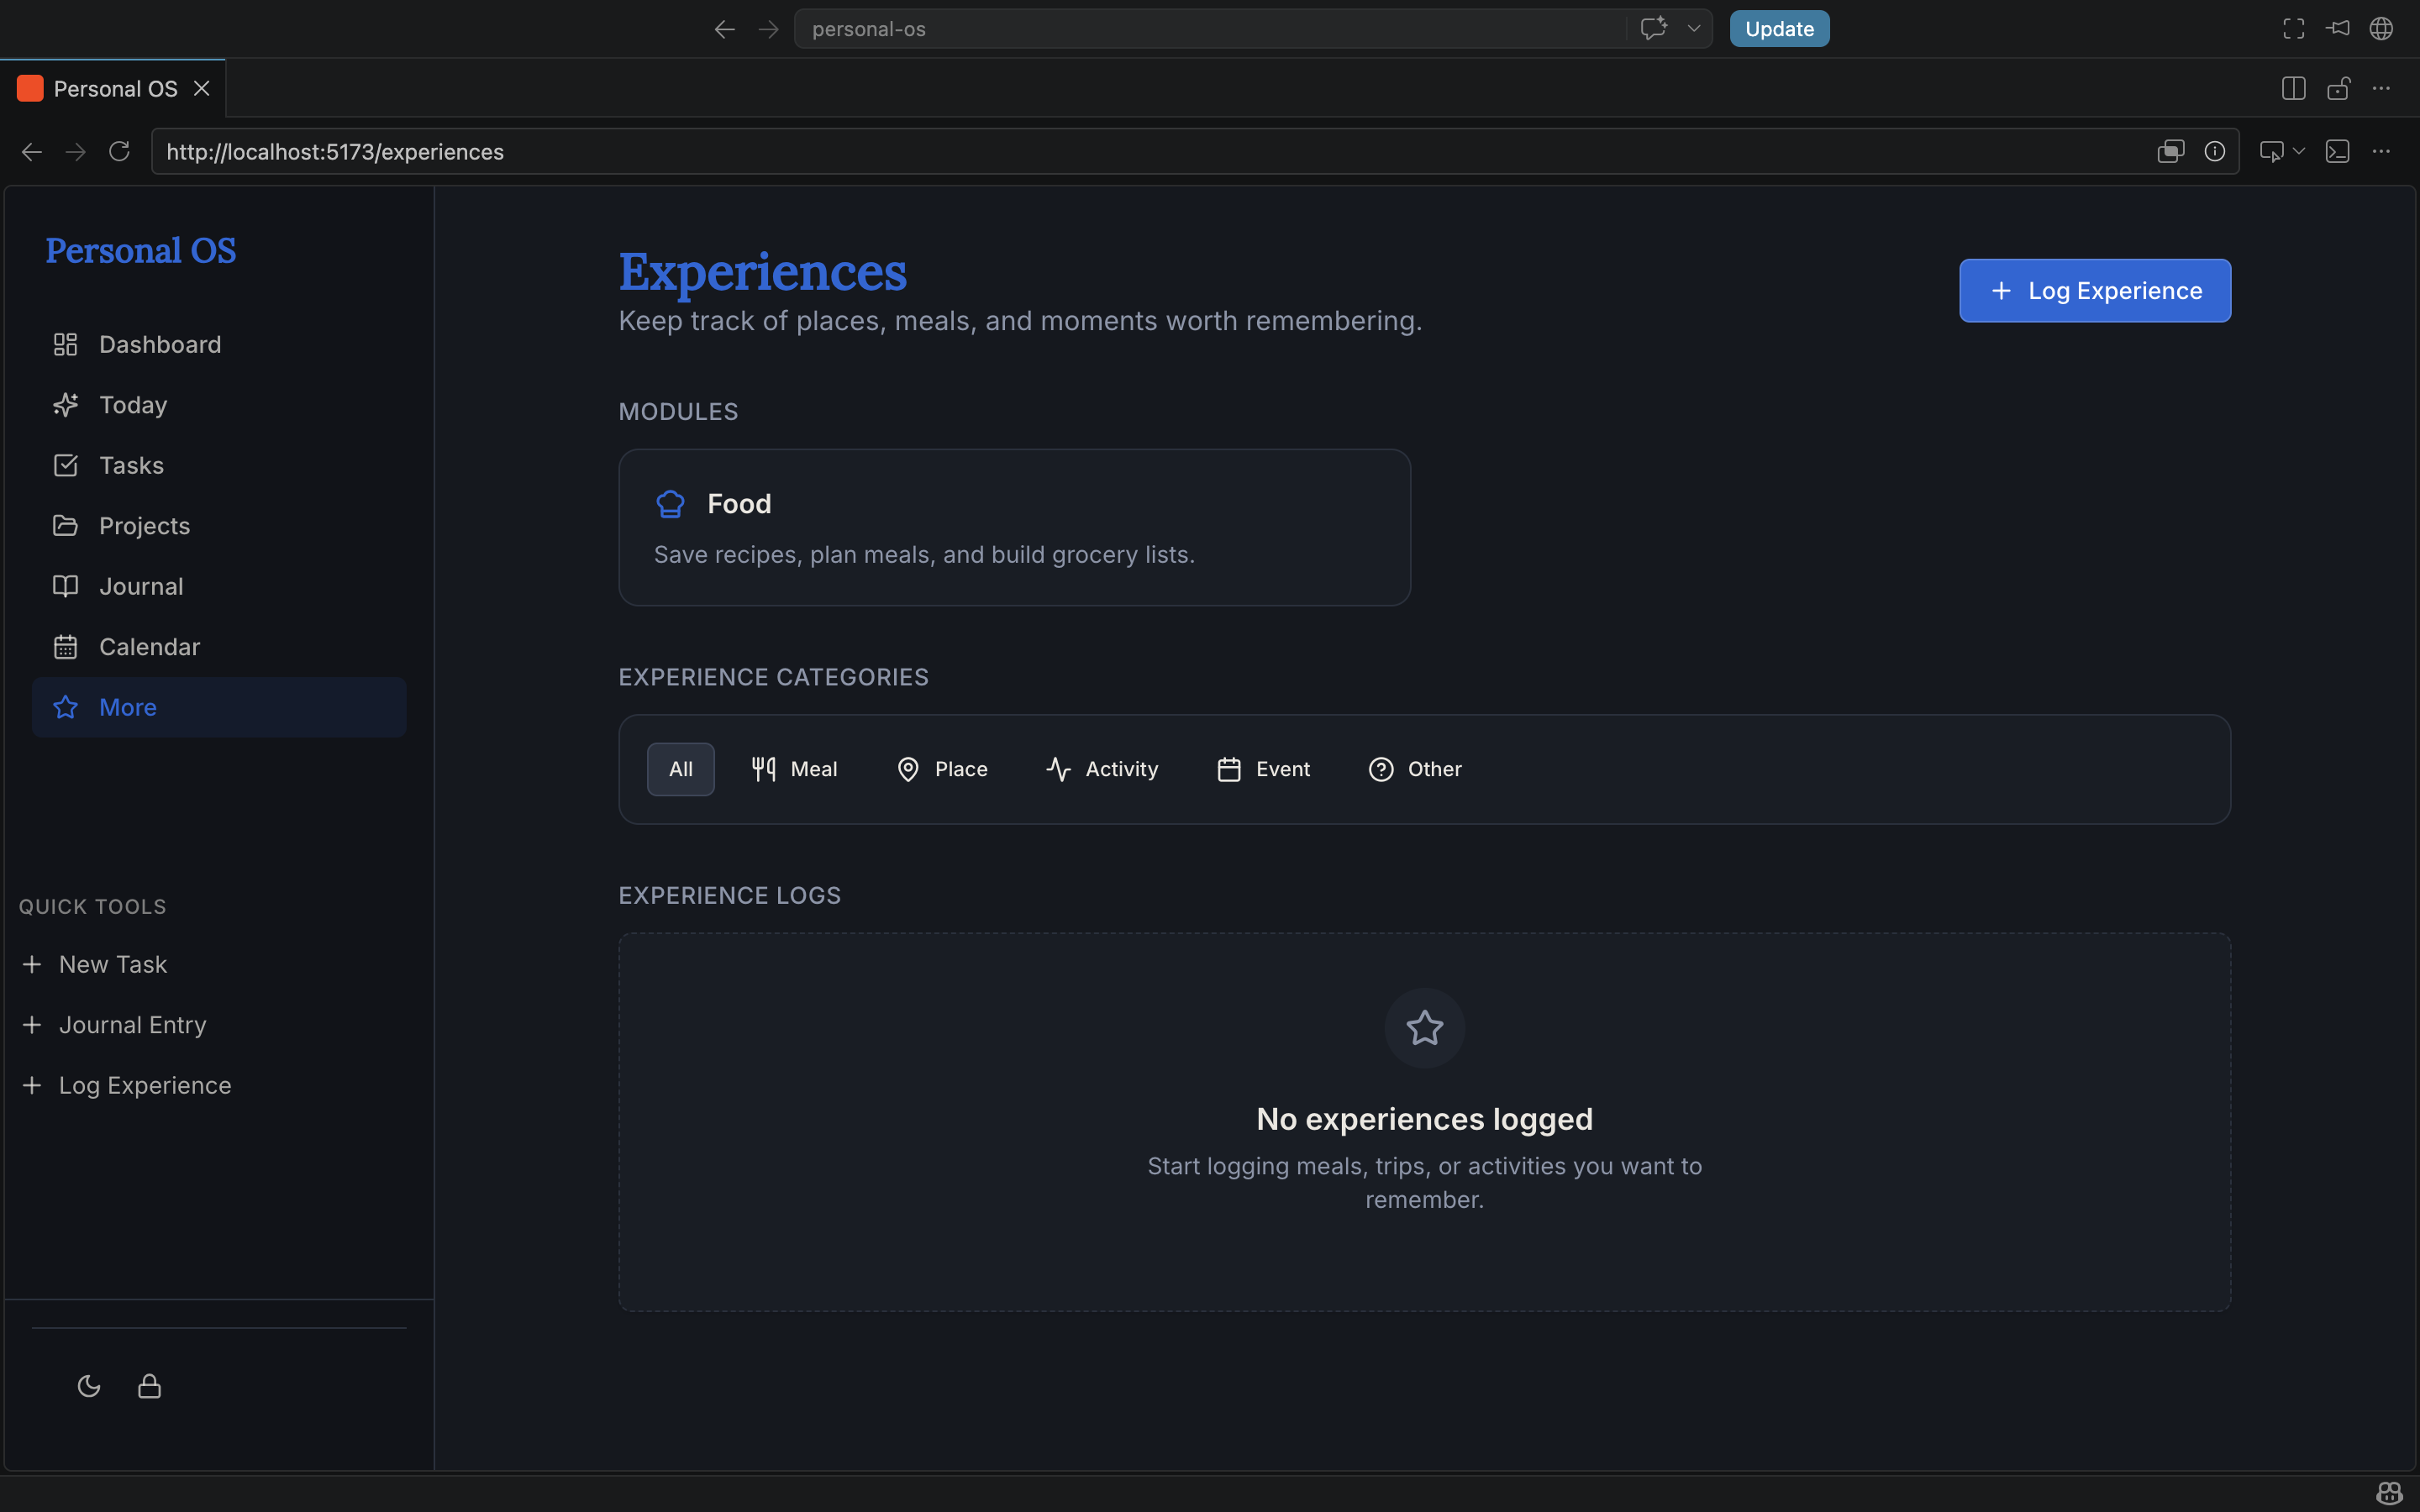Click New Task quick tool
The image size is (2420, 1512).
point(94,964)
